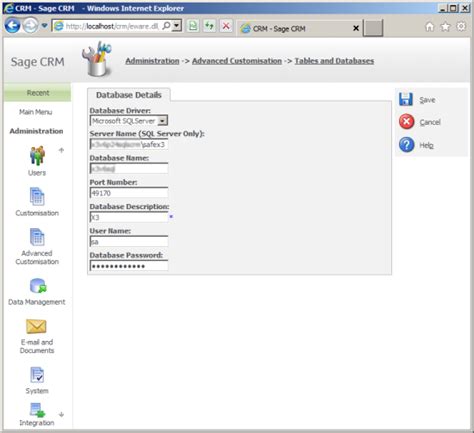
Task: Click the Cancel text link
Action: coord(430,122)
